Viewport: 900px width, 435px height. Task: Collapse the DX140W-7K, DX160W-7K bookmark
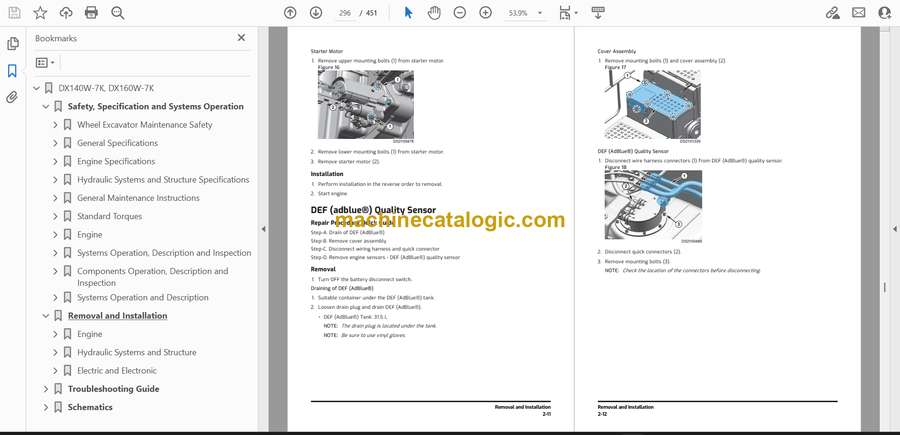pyautogui.click(x=37, y=88)
